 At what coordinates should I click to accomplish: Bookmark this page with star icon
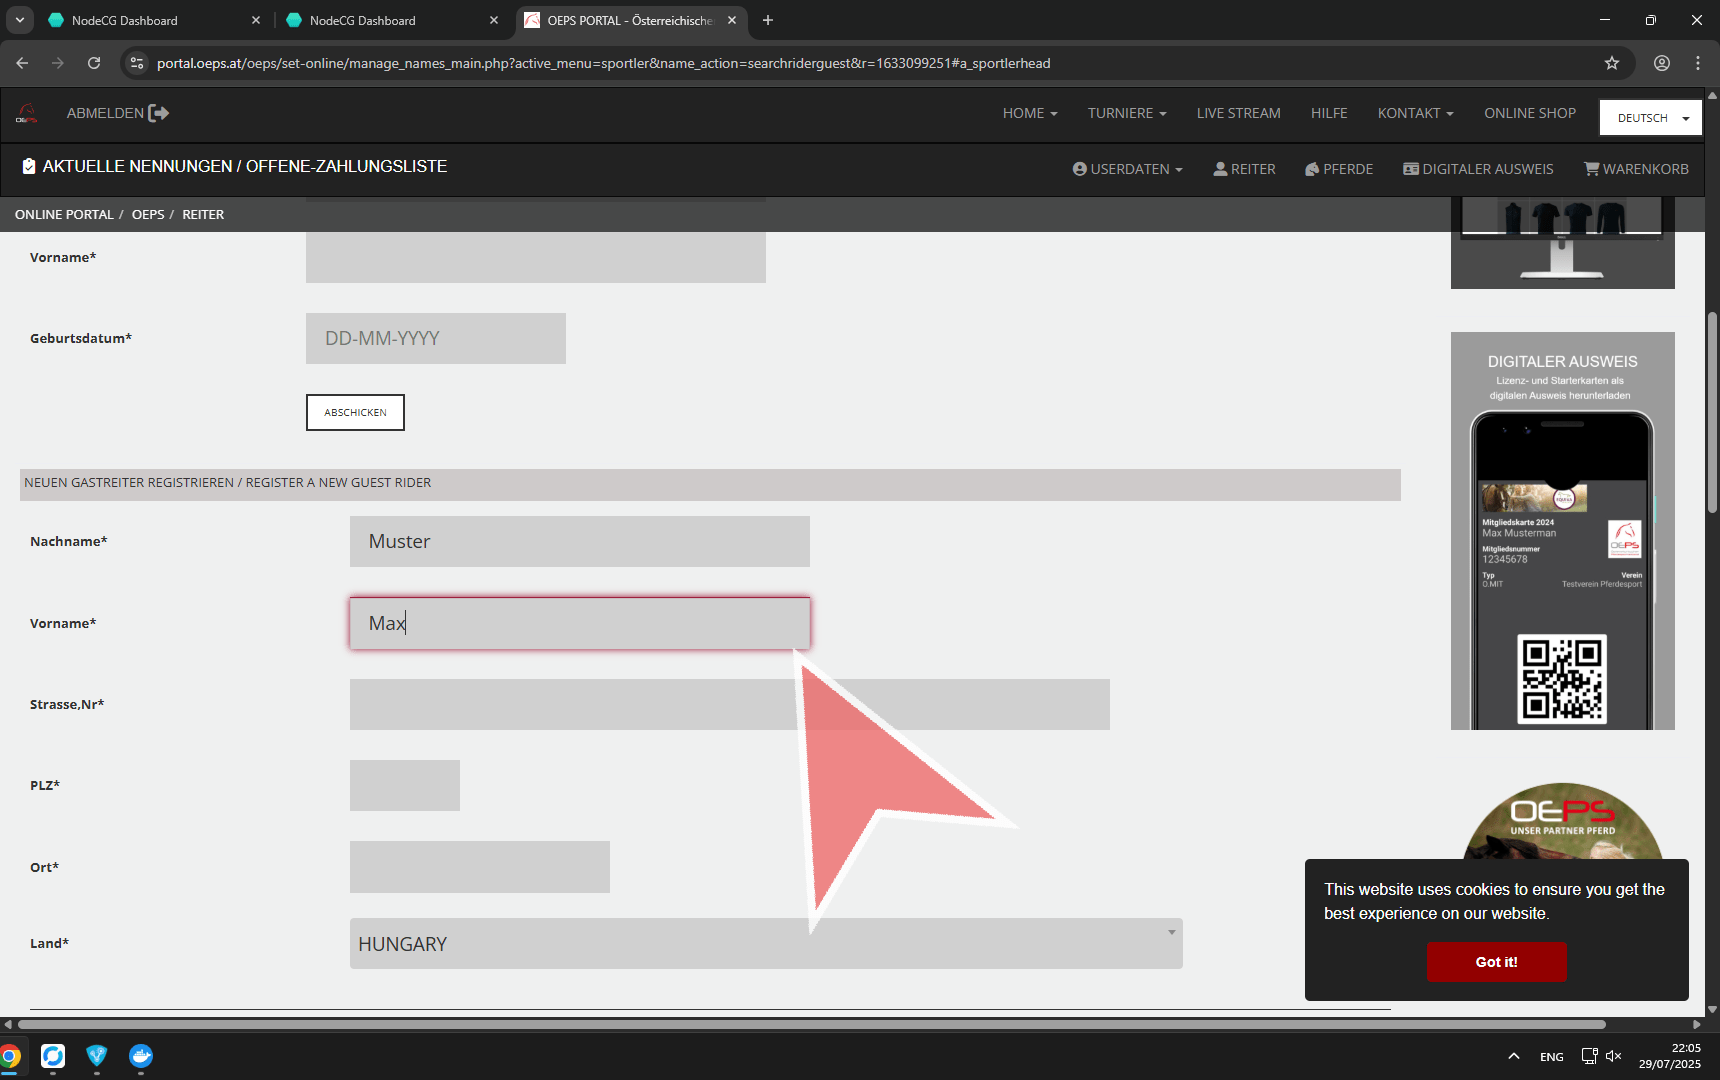point(1611,63)
